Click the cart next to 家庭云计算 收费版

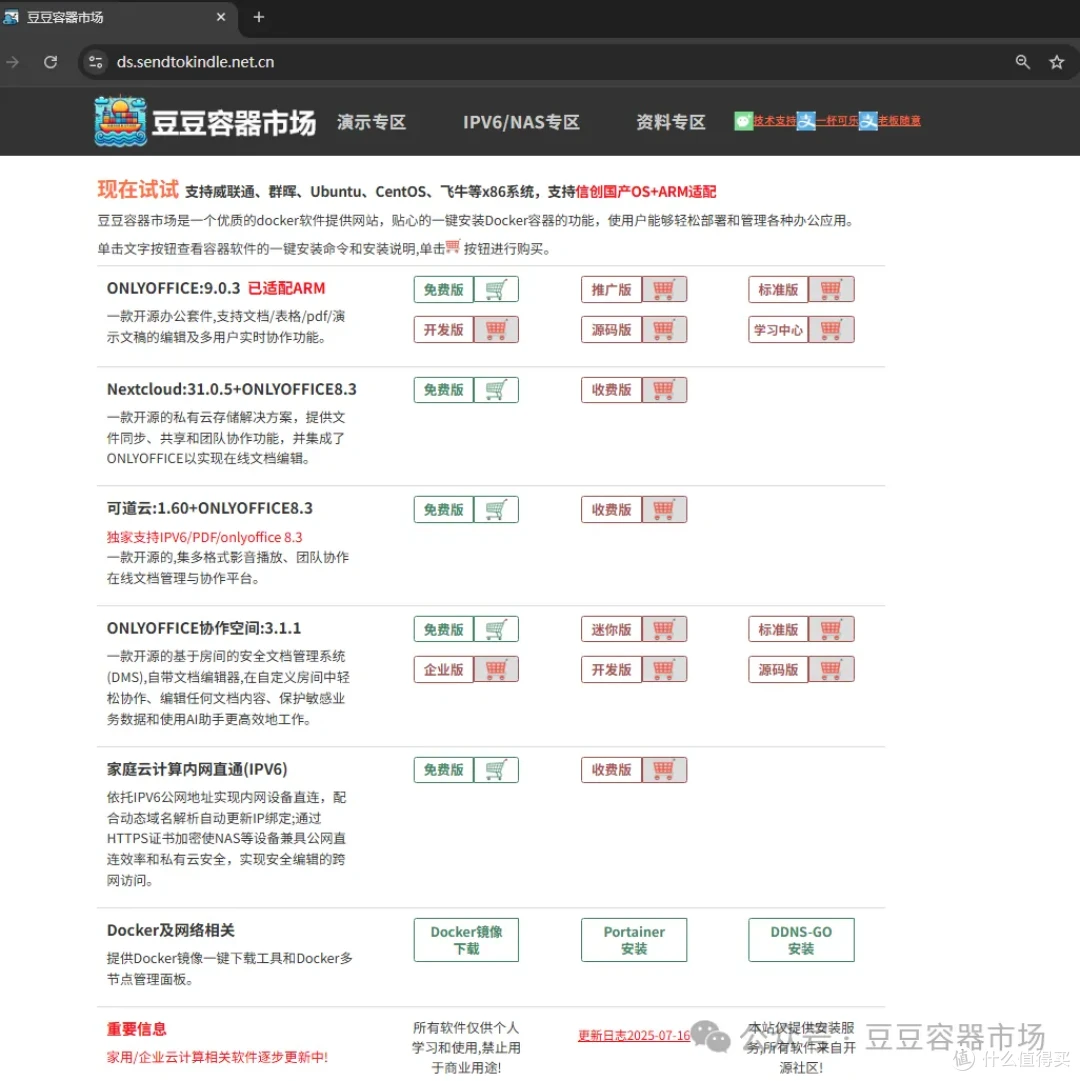[x=664, y=770]
